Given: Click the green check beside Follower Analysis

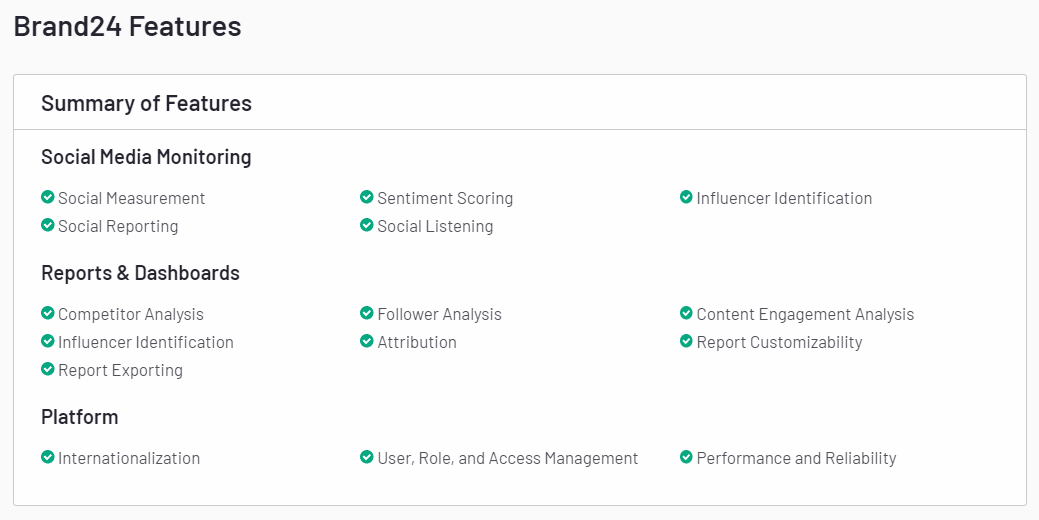Looking at the screenshot, I should pos(367,313).
